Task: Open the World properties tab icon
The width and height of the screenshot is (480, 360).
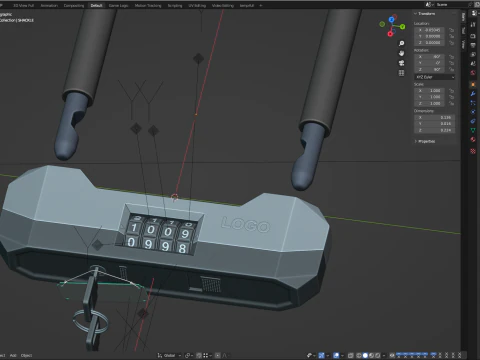Action: 473,73
